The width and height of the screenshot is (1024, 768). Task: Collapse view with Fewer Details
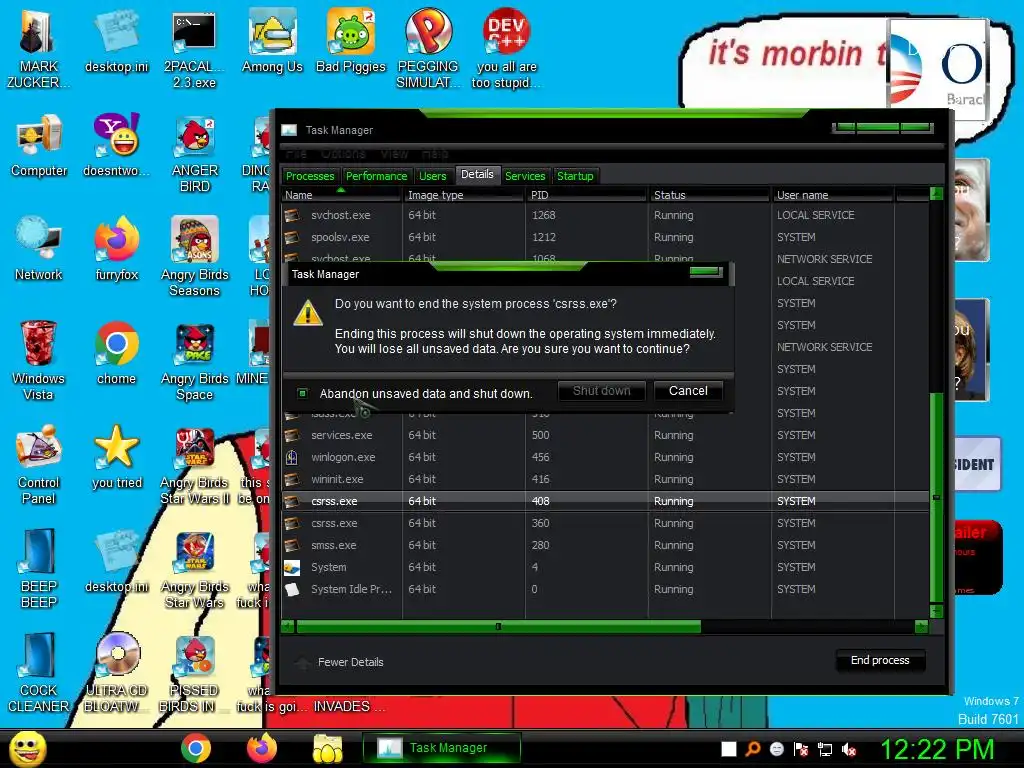coord(340,662)
